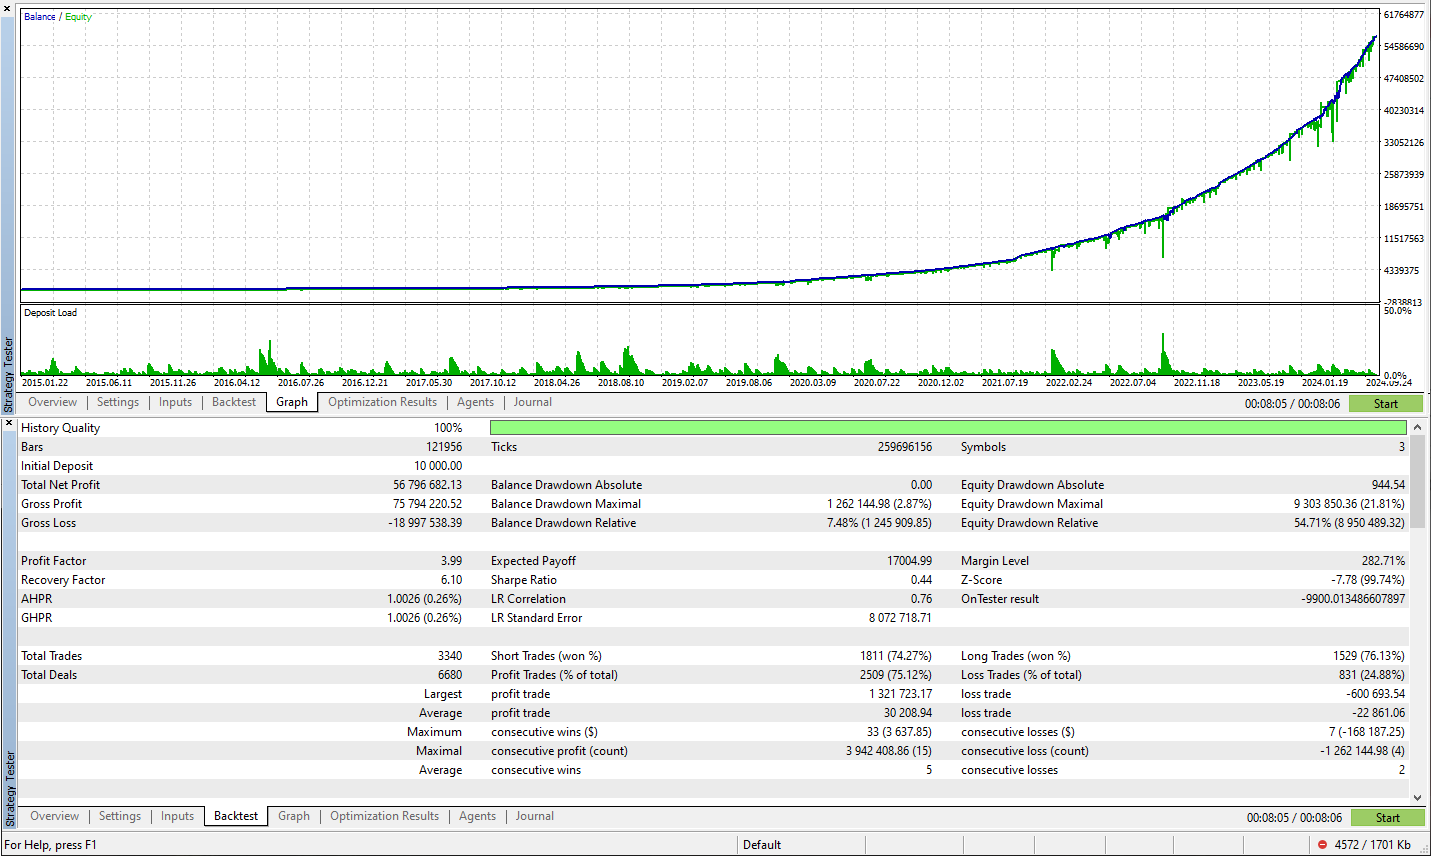Click Equity Drawdown Relative value 54.71%
This screenshot has width=1431, height=856.
coord(1349,523)
